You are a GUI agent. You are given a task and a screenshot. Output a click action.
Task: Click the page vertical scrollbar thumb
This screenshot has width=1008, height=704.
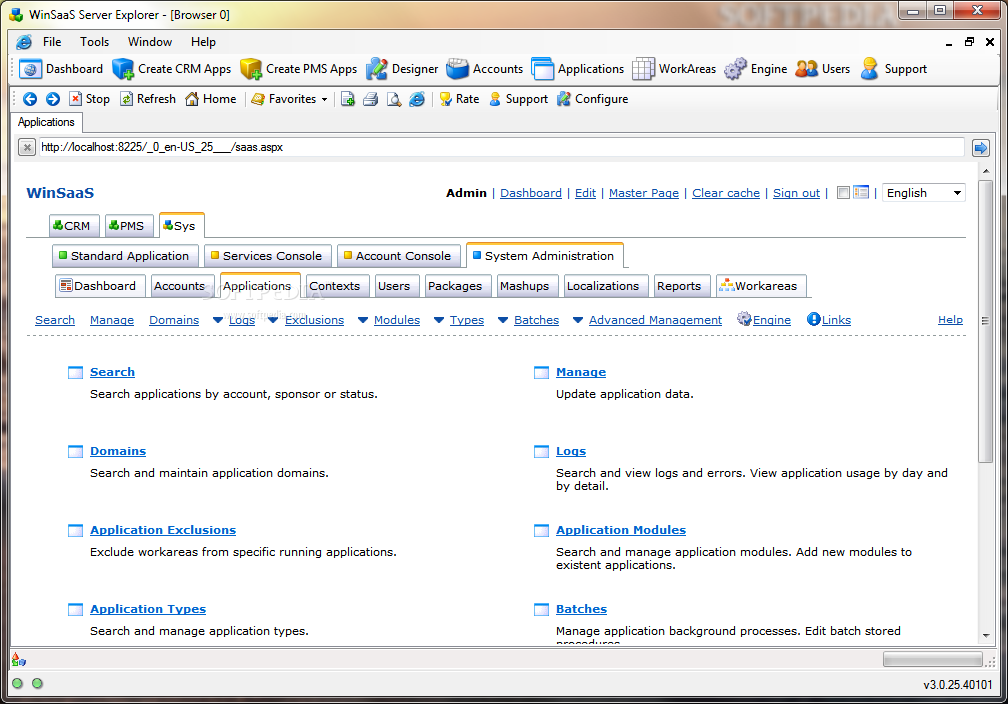[986, 321]
